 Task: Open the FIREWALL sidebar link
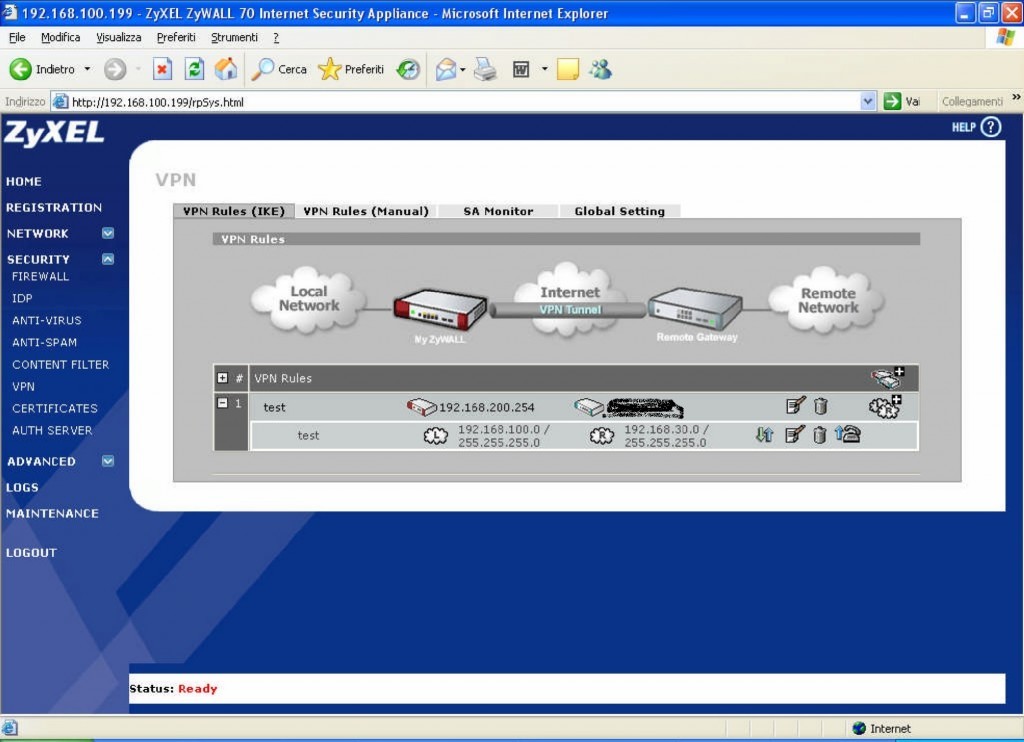pos(40,276)
